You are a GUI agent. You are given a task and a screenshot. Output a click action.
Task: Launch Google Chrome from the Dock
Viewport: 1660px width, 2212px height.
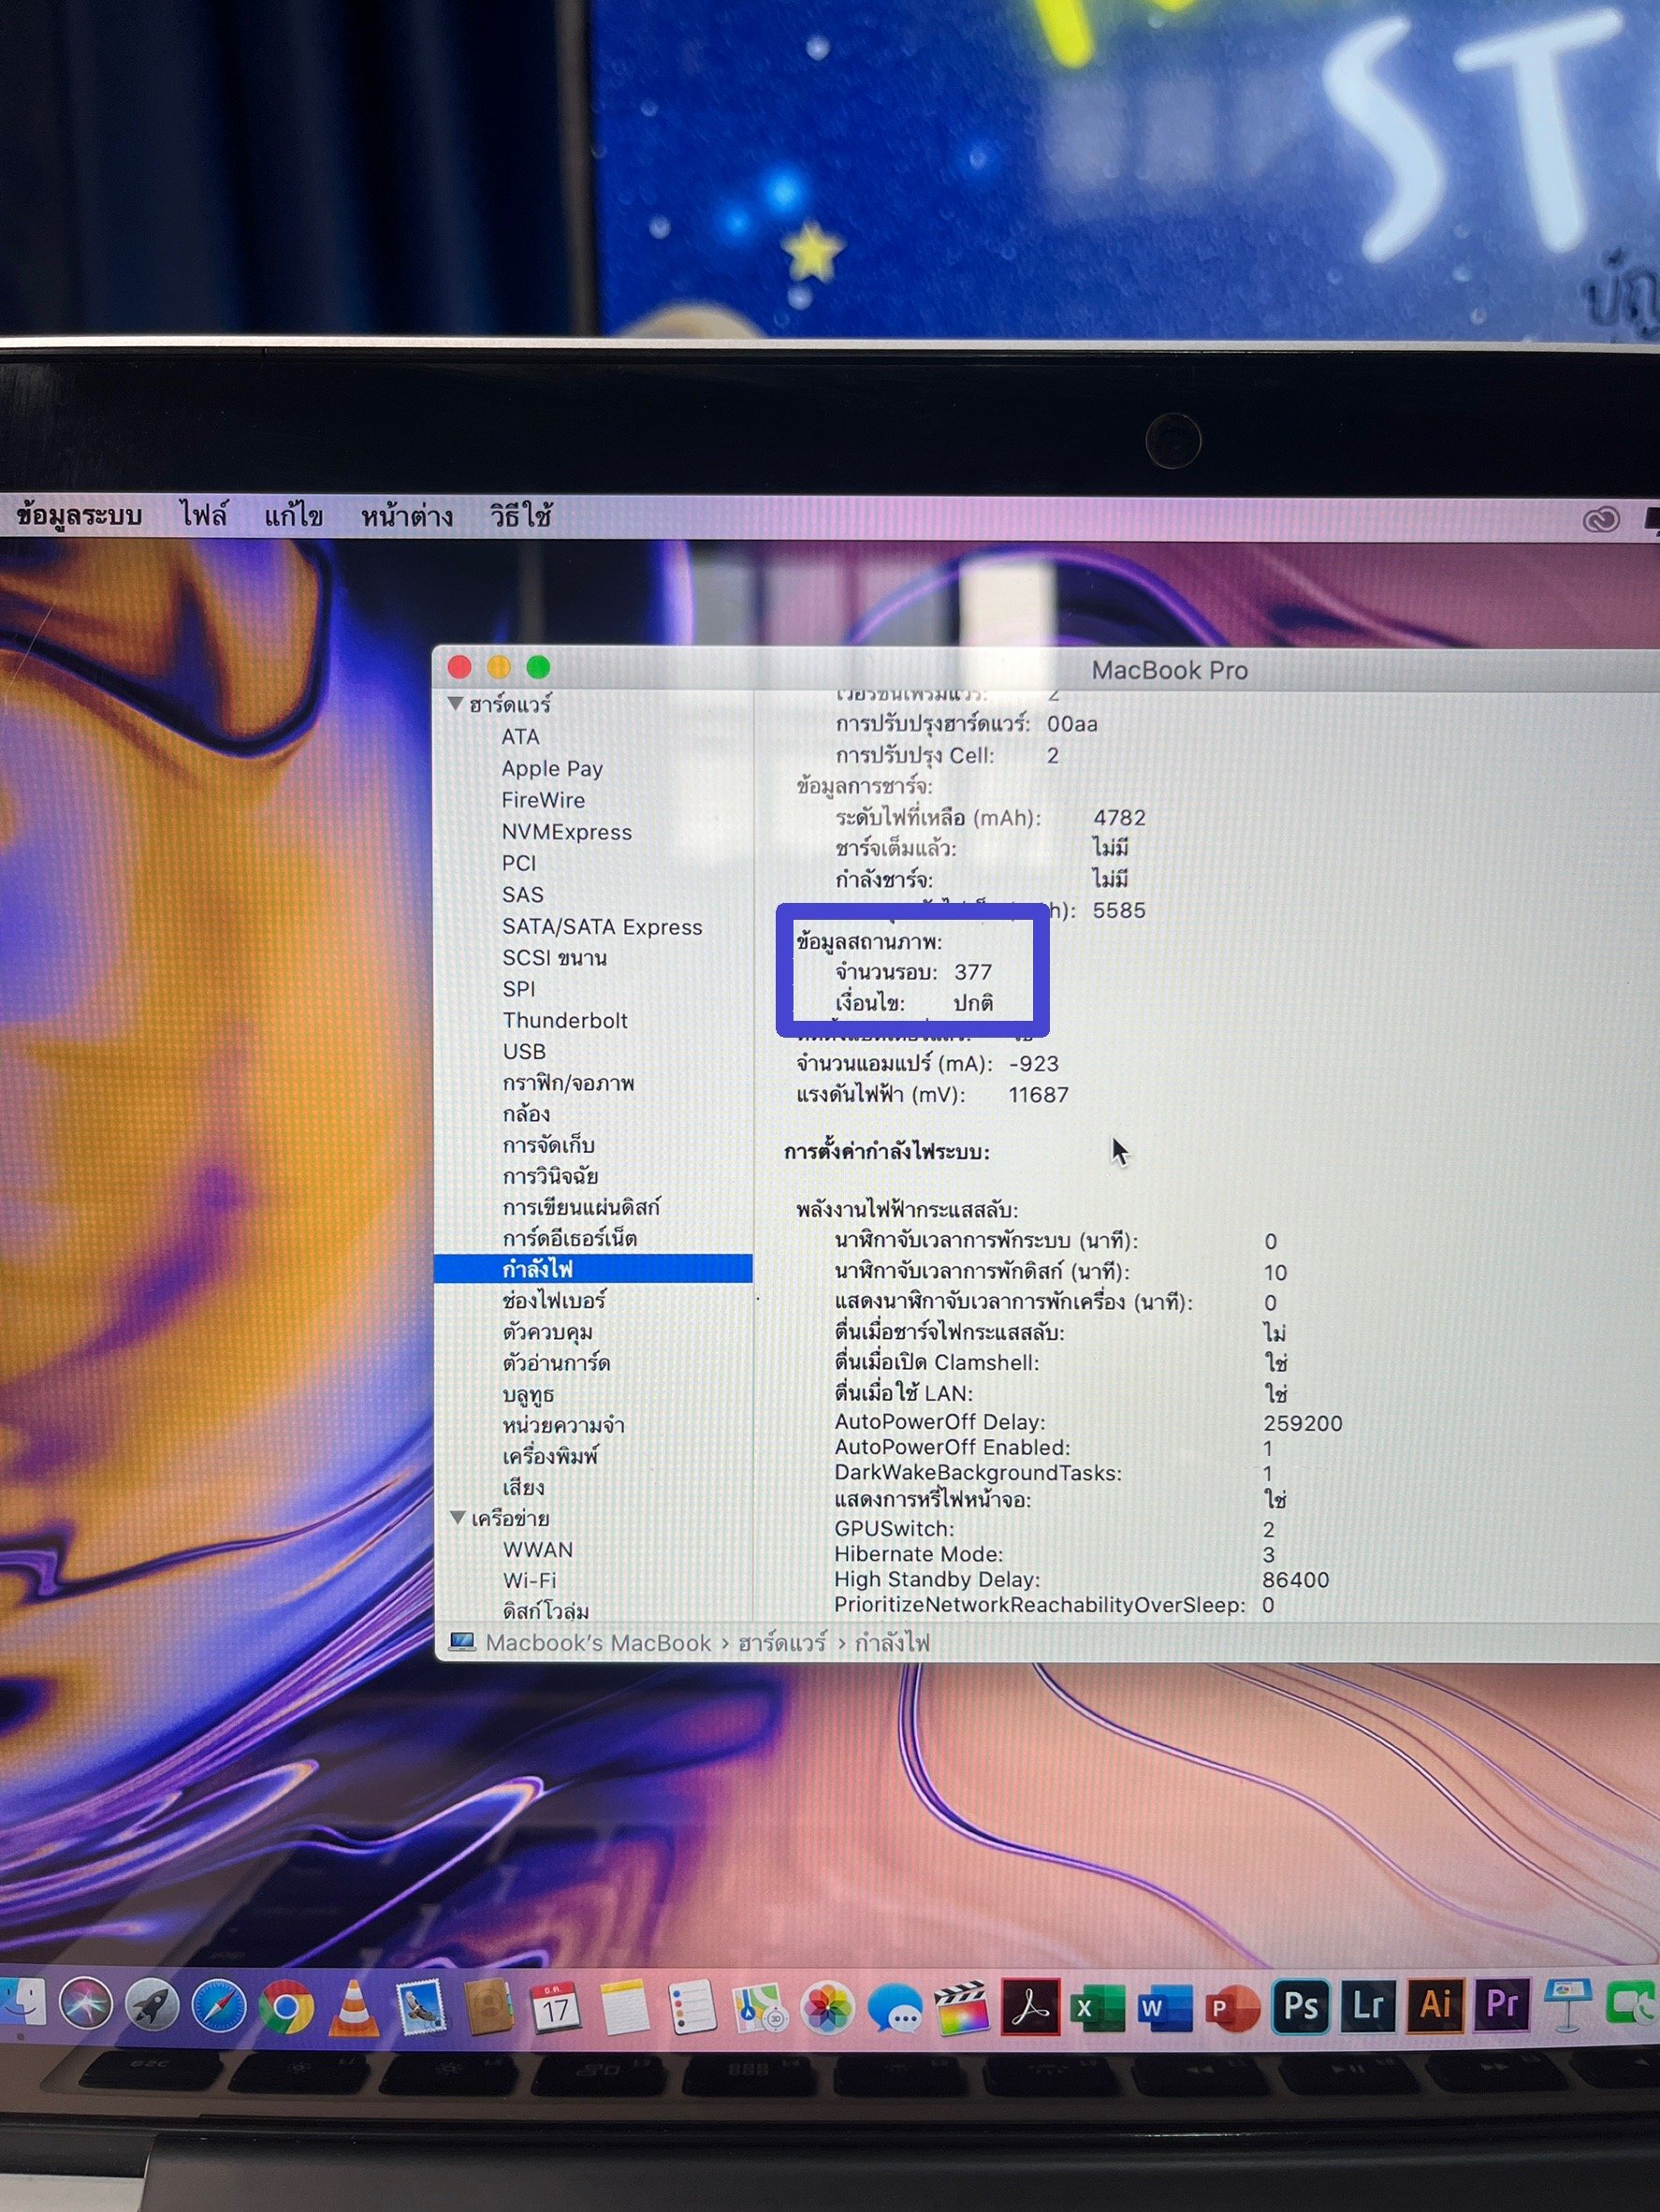(285, 2007)
